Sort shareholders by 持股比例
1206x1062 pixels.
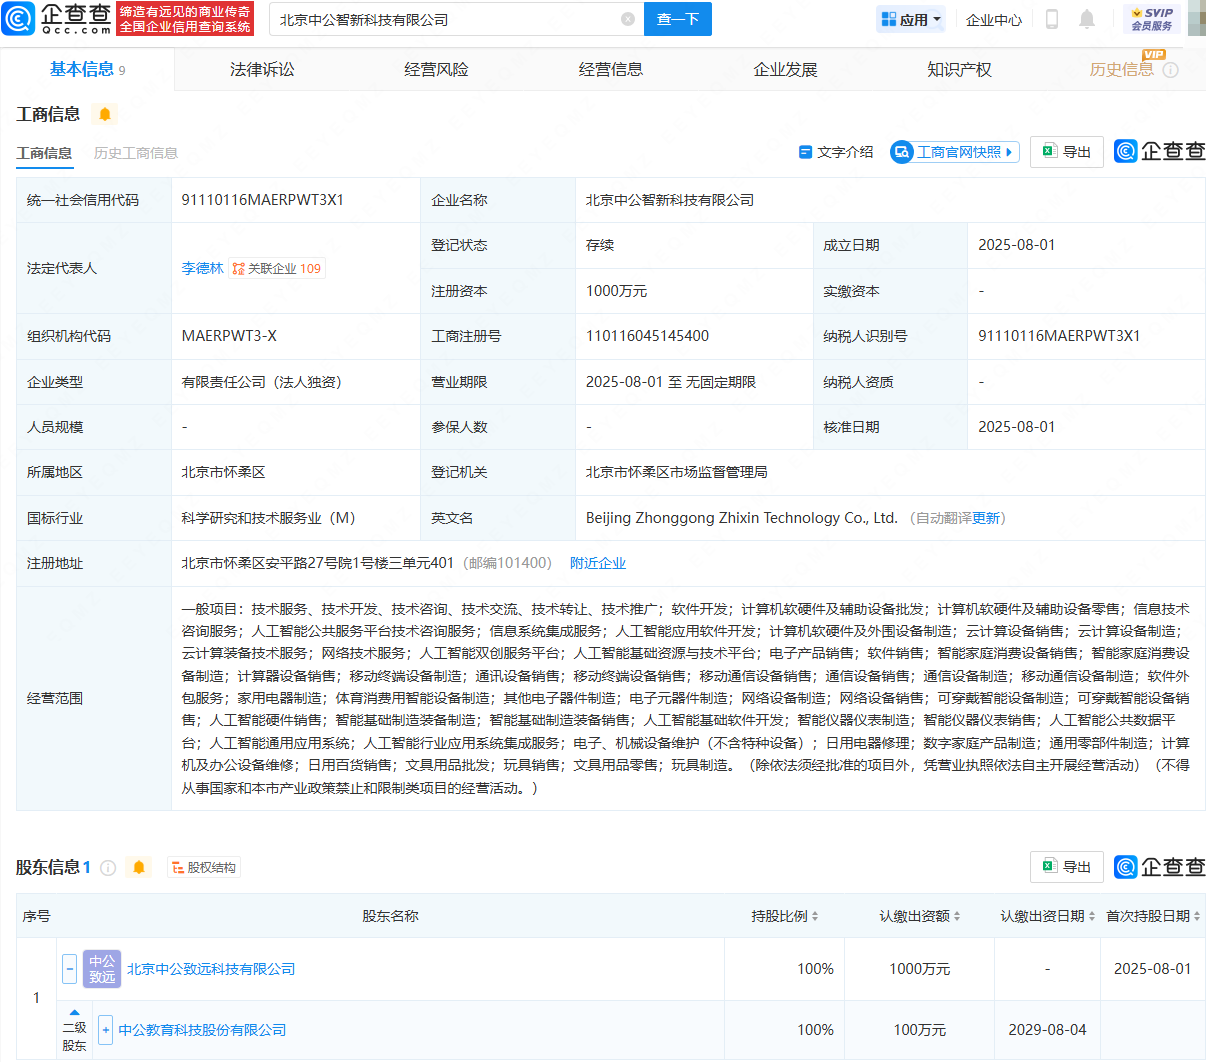pyautogui.click(x=815, y=916)
